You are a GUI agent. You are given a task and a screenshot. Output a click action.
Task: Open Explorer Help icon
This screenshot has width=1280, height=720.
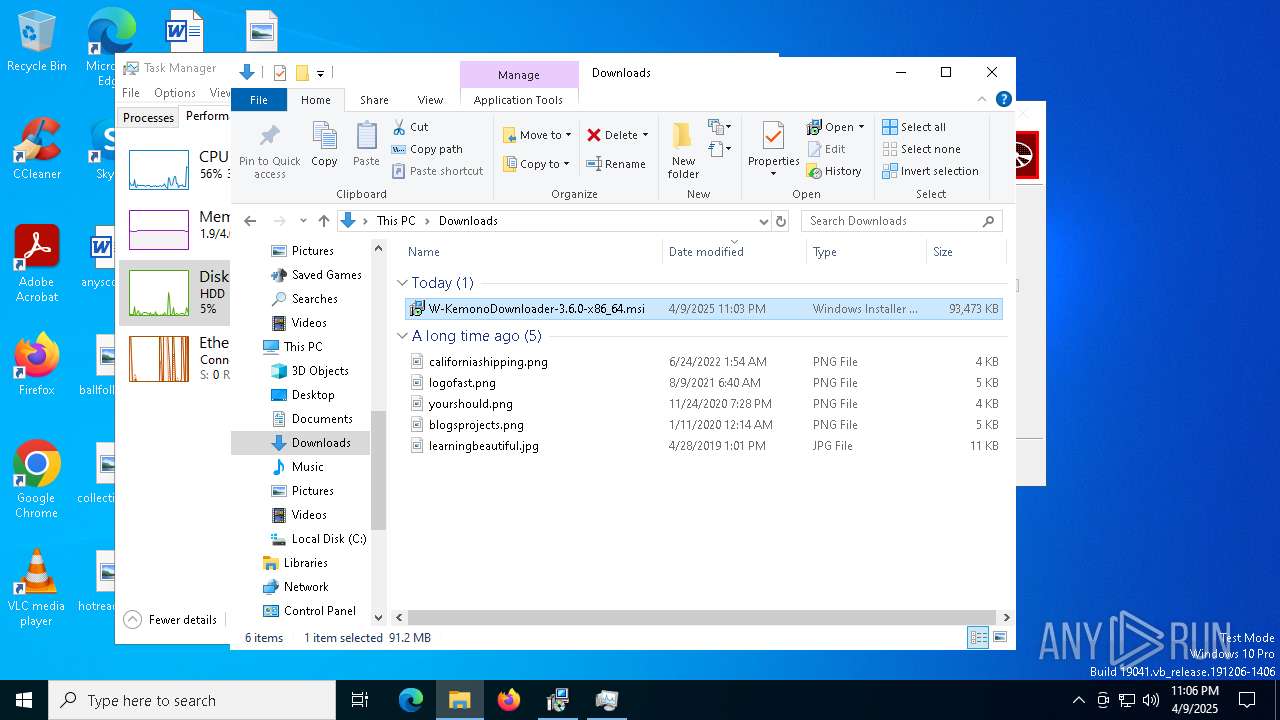point(1003,99)
